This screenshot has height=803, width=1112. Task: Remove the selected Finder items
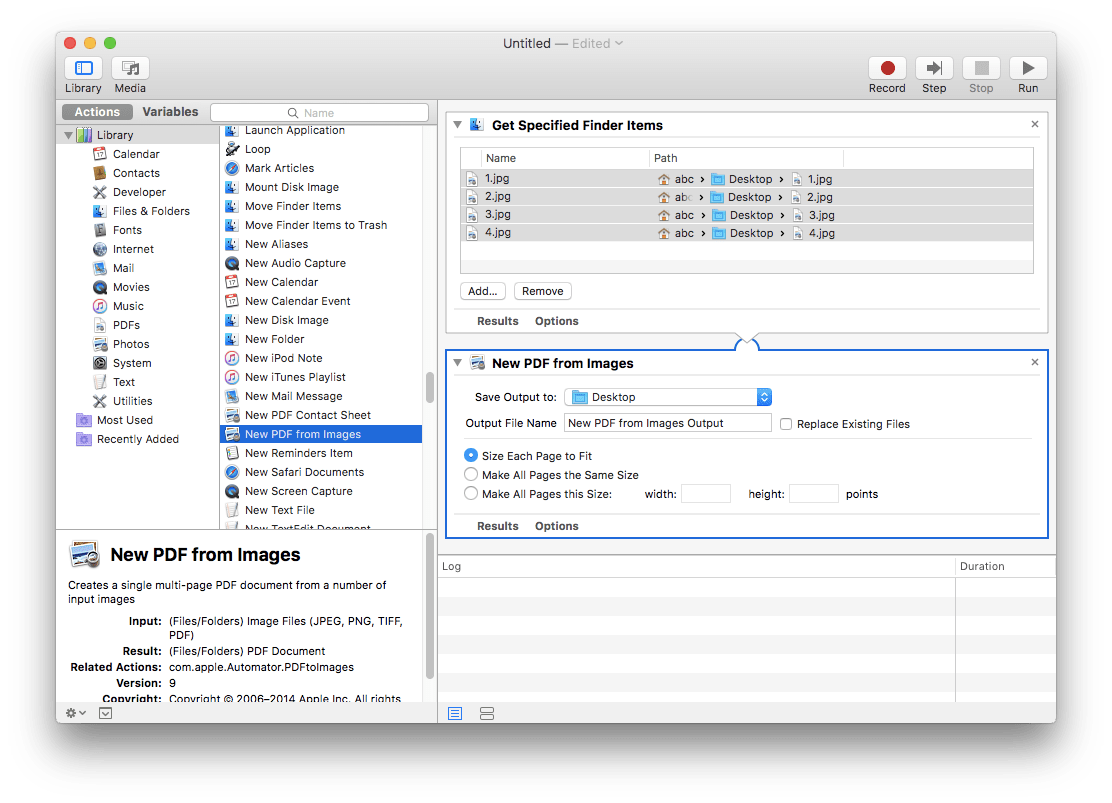[542, 290]
